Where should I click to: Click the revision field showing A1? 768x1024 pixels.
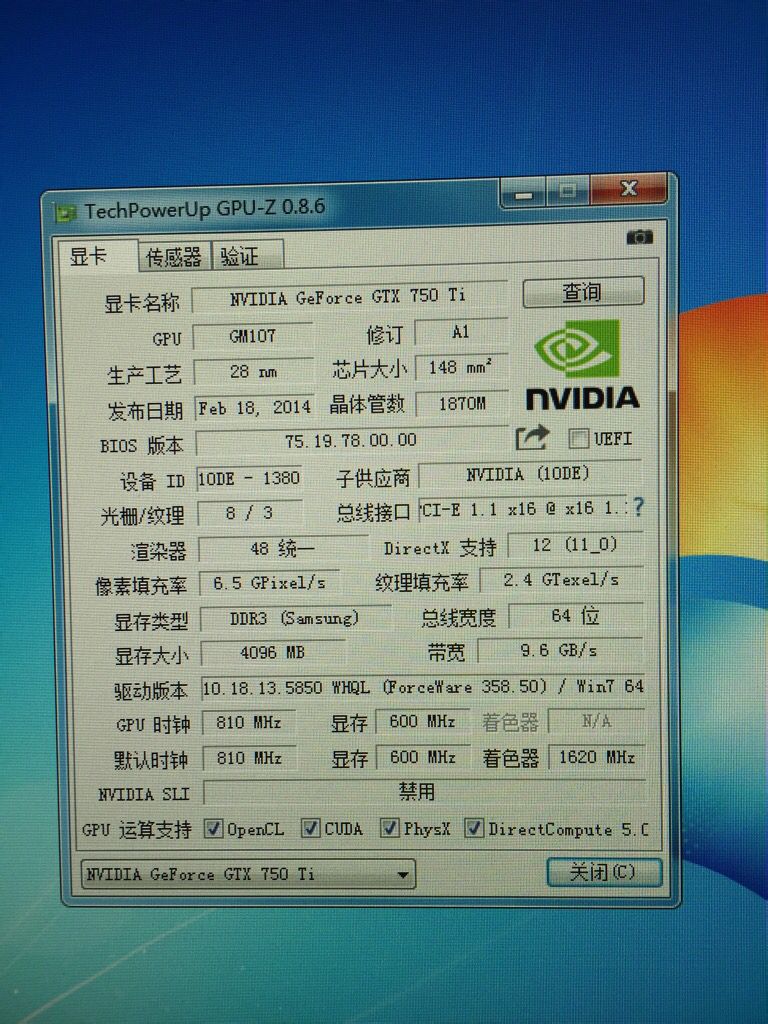coord(461,332)
